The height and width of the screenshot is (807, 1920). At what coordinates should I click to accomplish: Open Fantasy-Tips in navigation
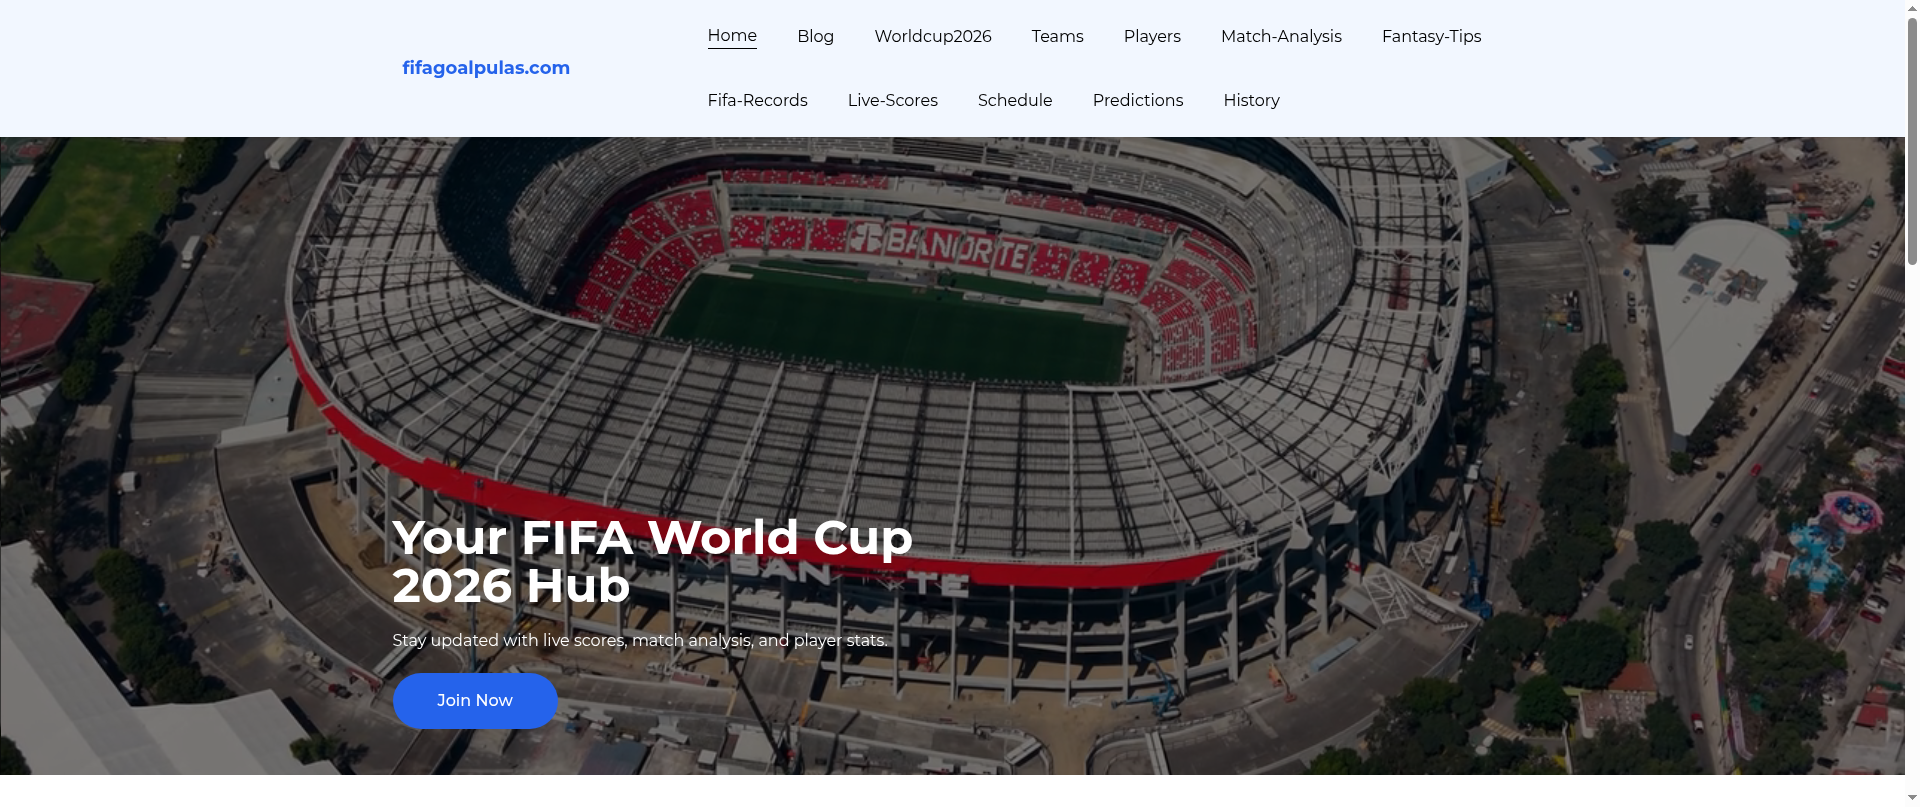click(x=1431, y=36)
